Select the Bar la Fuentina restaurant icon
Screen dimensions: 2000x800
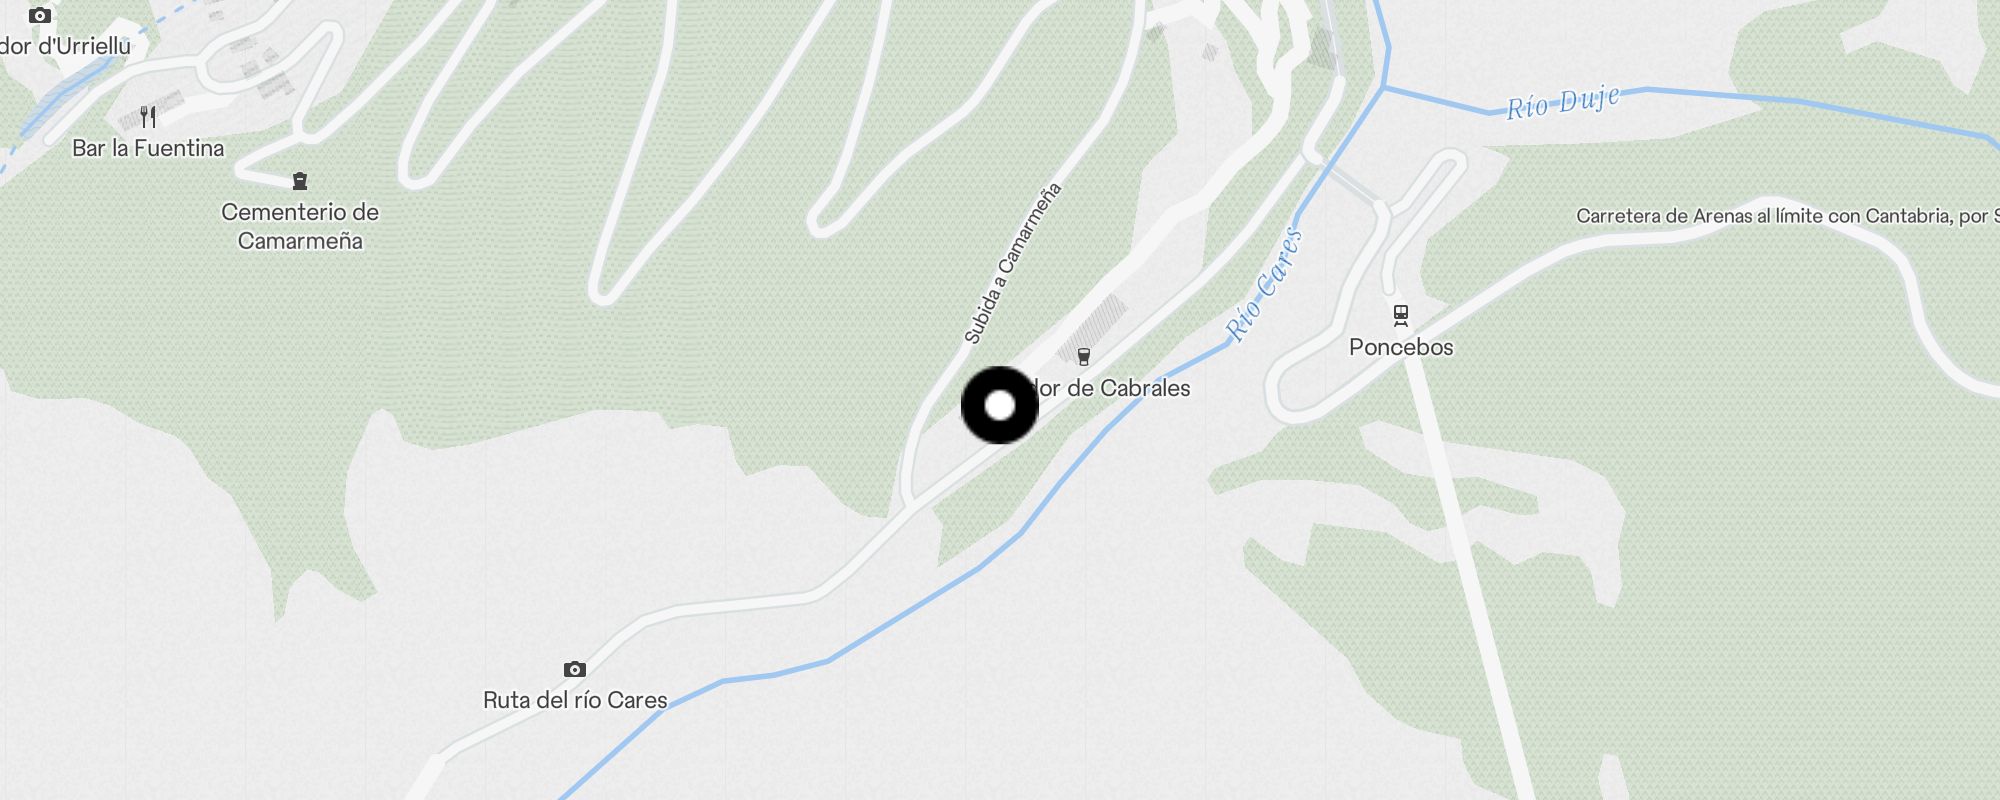tap(148, 117)
